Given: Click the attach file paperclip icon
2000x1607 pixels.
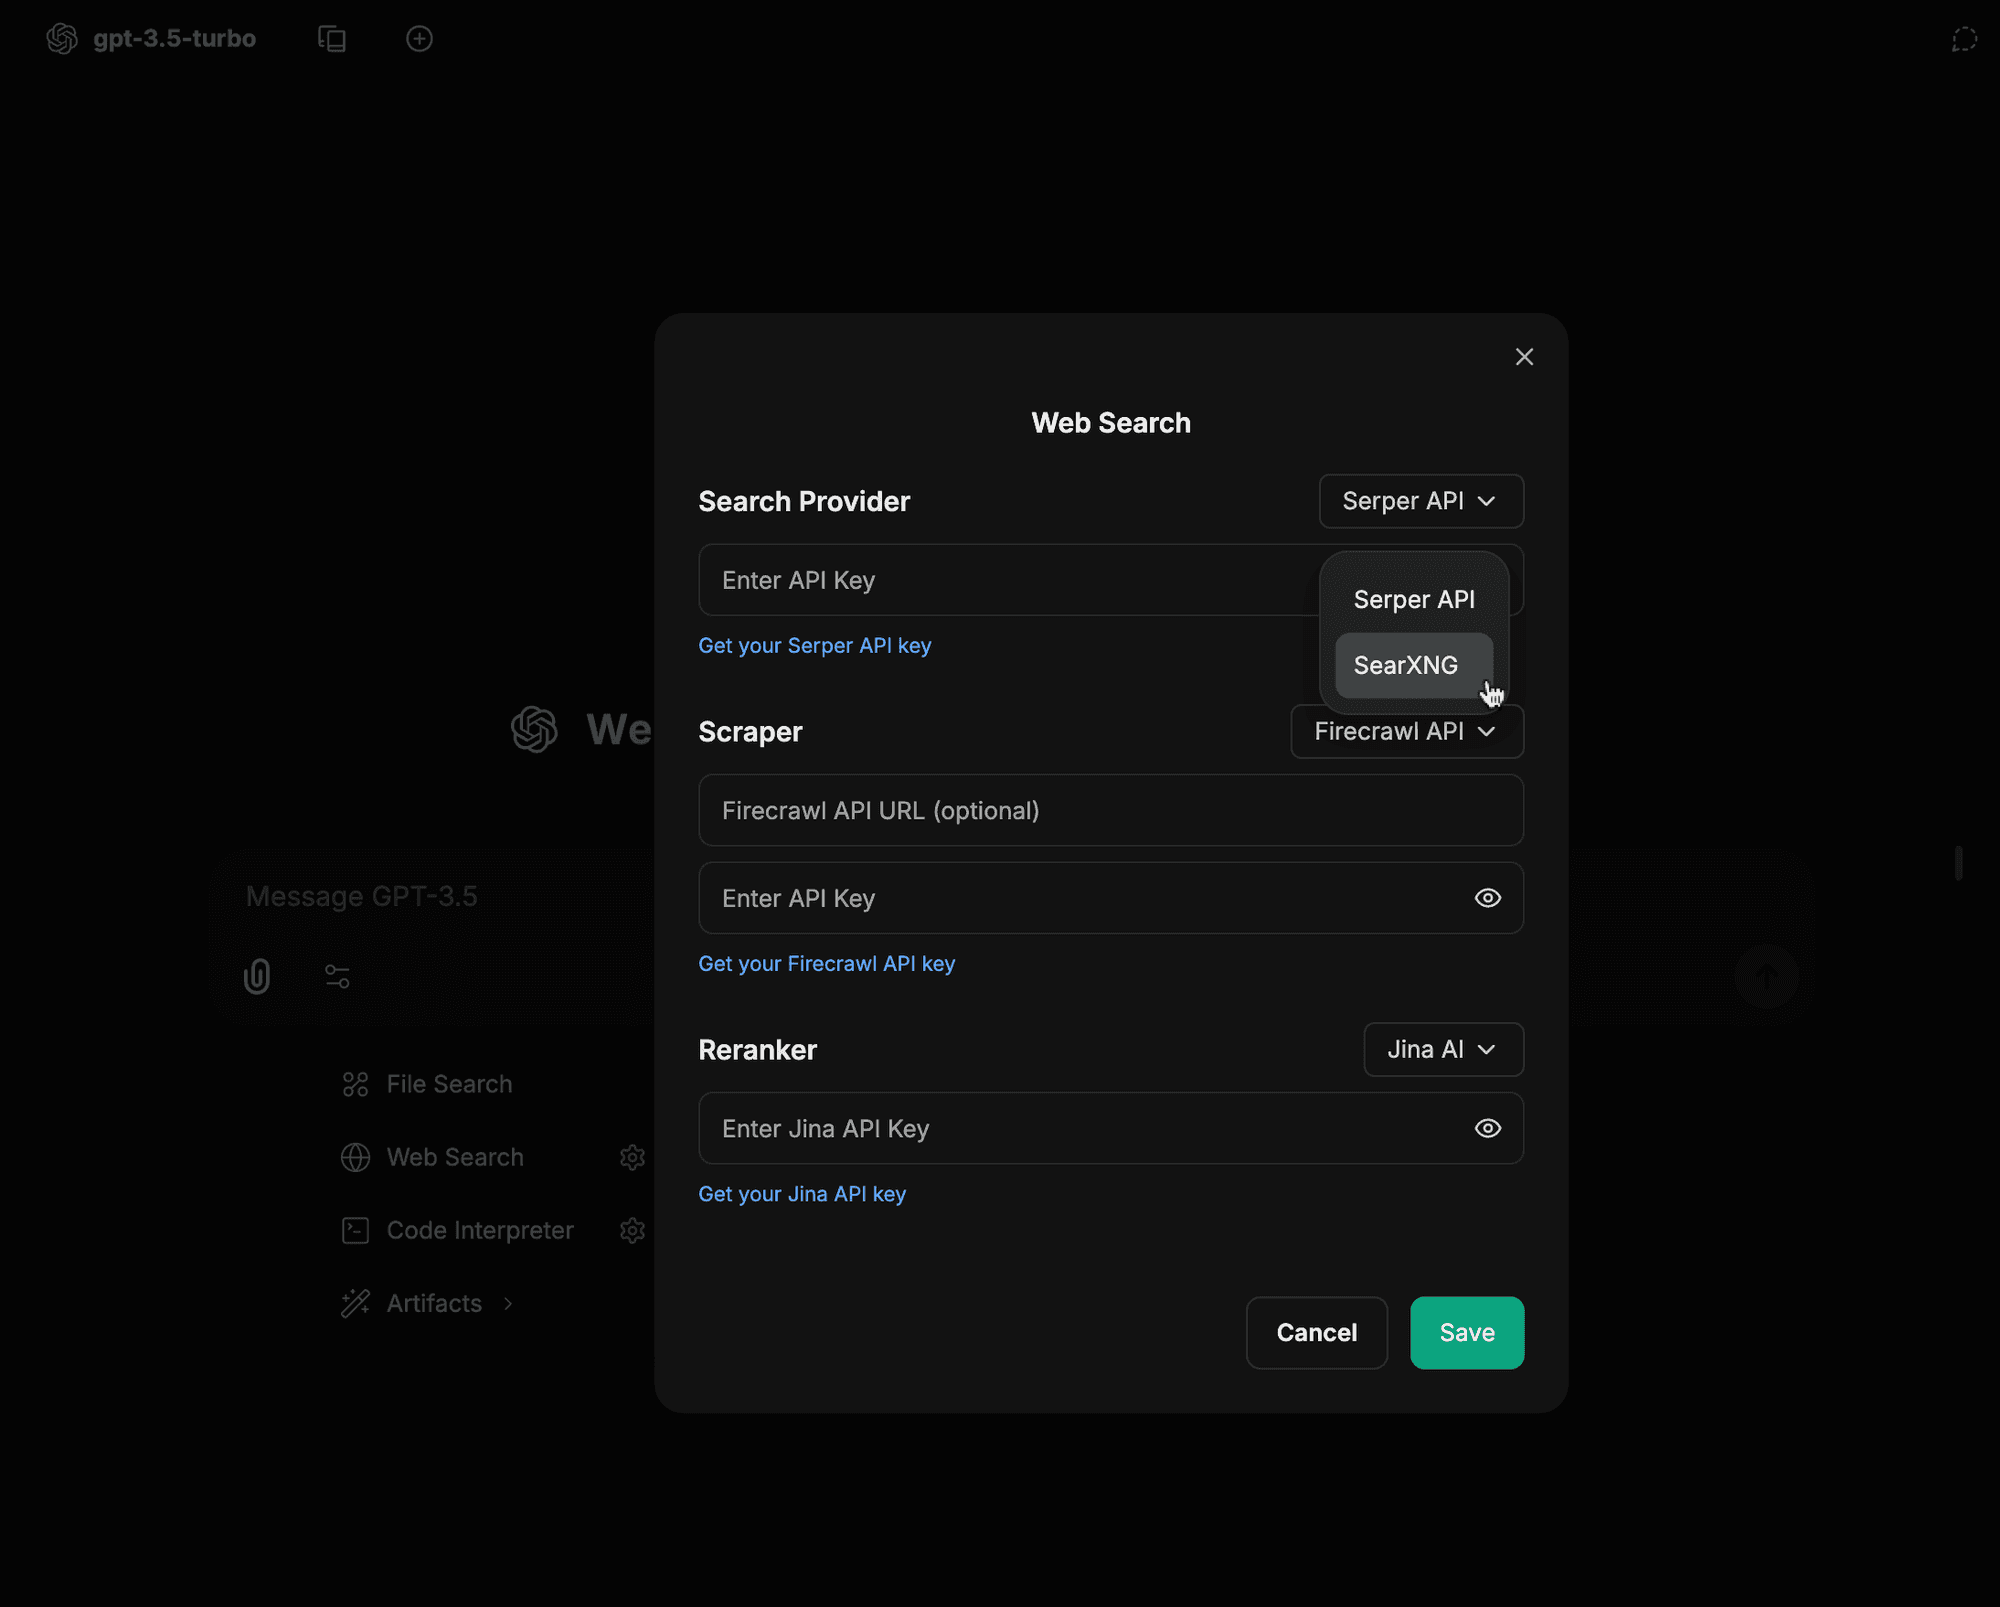Looking at the screenshot, I should point(257,976).
